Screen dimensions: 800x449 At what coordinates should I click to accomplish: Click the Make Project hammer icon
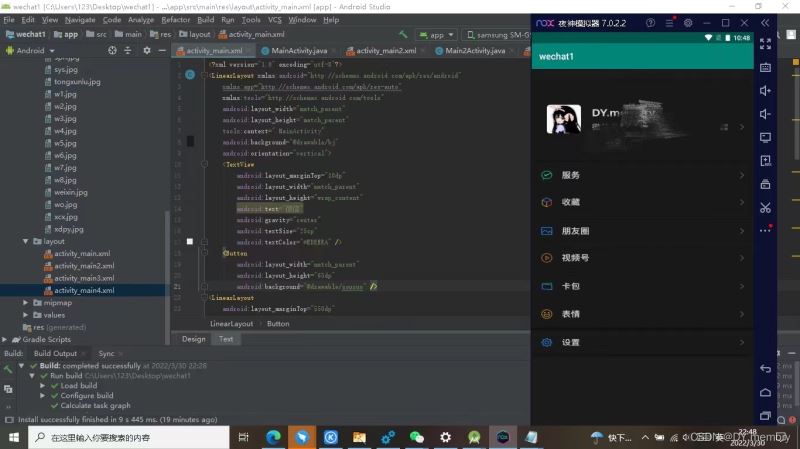tap(403, 34)
